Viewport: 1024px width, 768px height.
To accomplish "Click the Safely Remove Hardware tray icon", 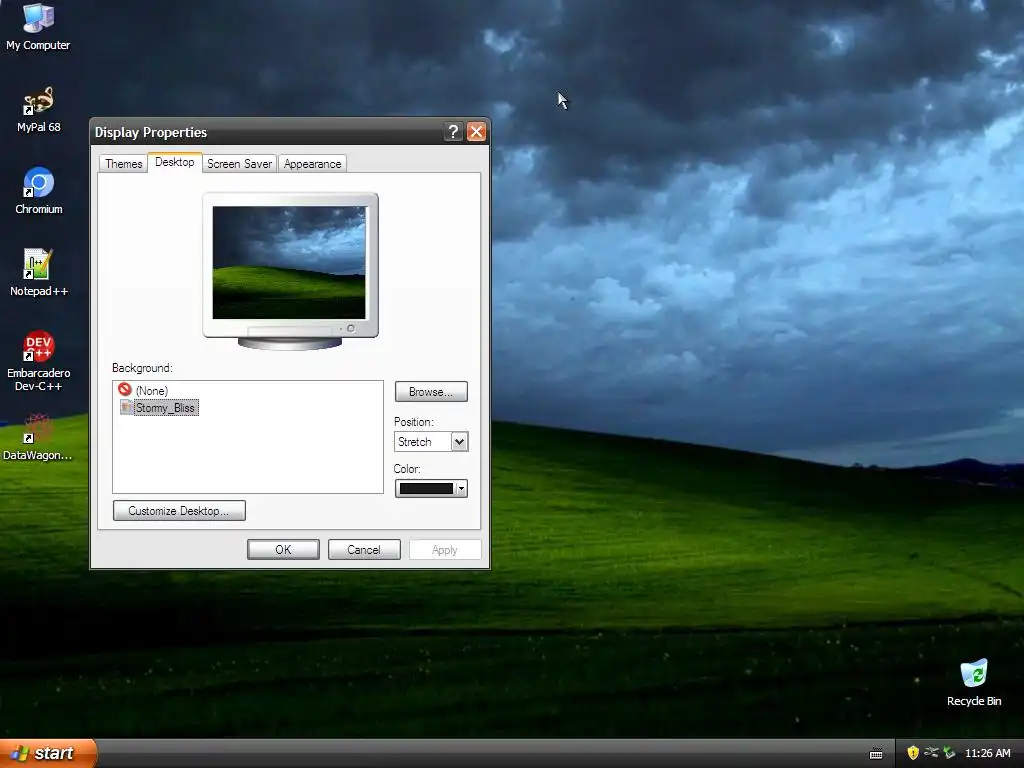I will pyautogui.click(x=949, y=753).
